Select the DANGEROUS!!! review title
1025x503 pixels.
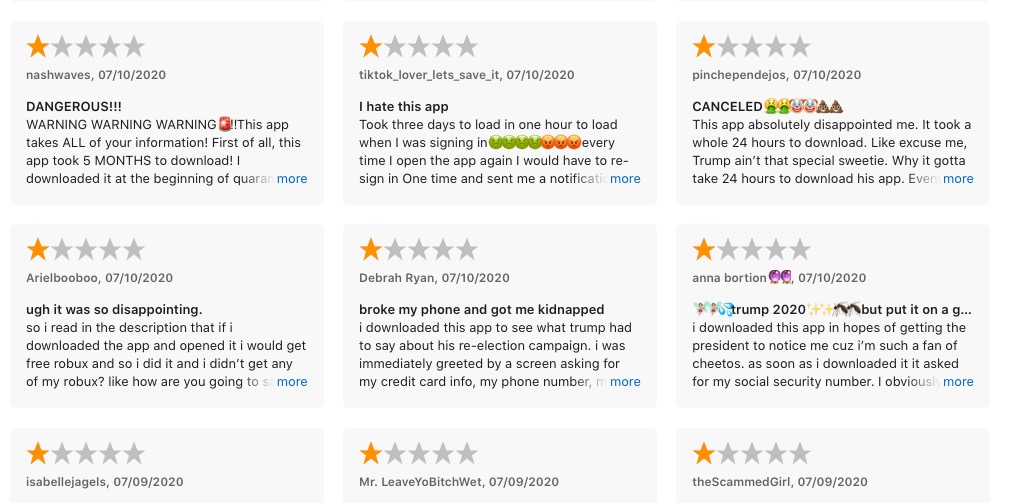point(74,107)
